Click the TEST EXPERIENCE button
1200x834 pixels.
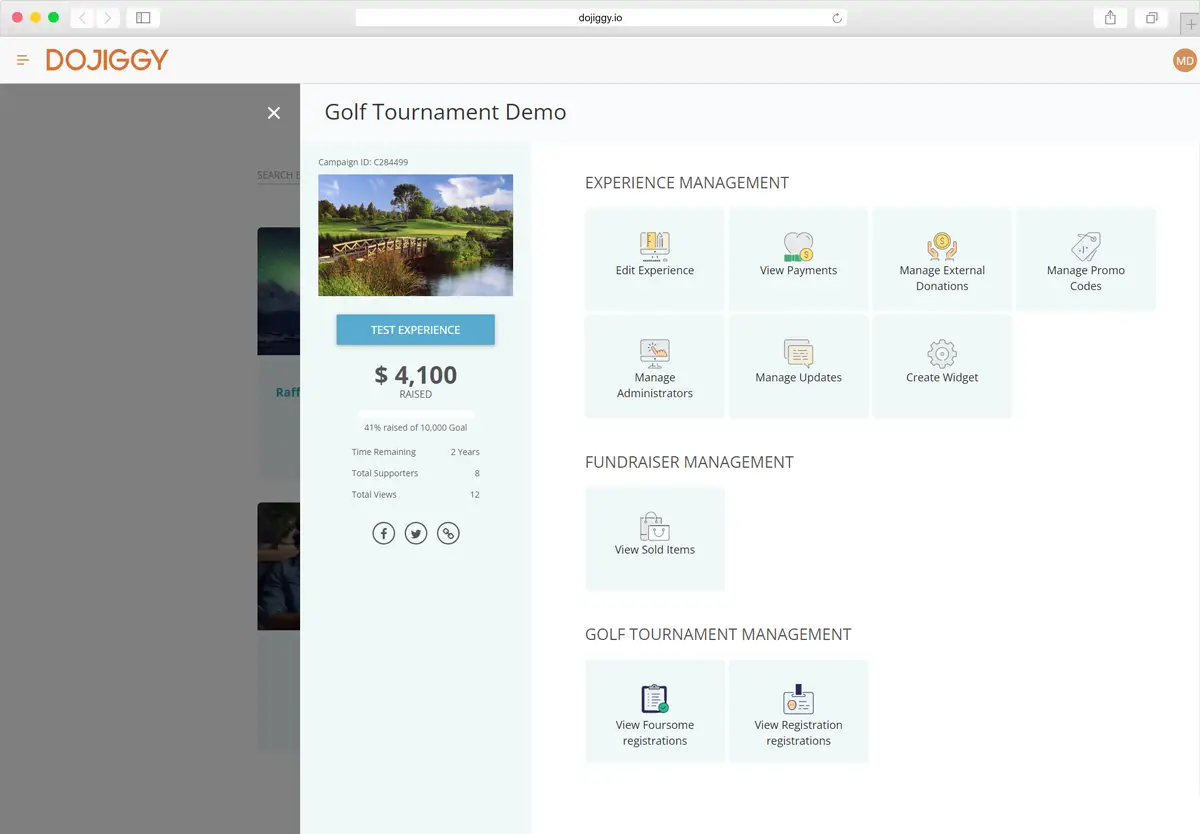tap(415, 329)
